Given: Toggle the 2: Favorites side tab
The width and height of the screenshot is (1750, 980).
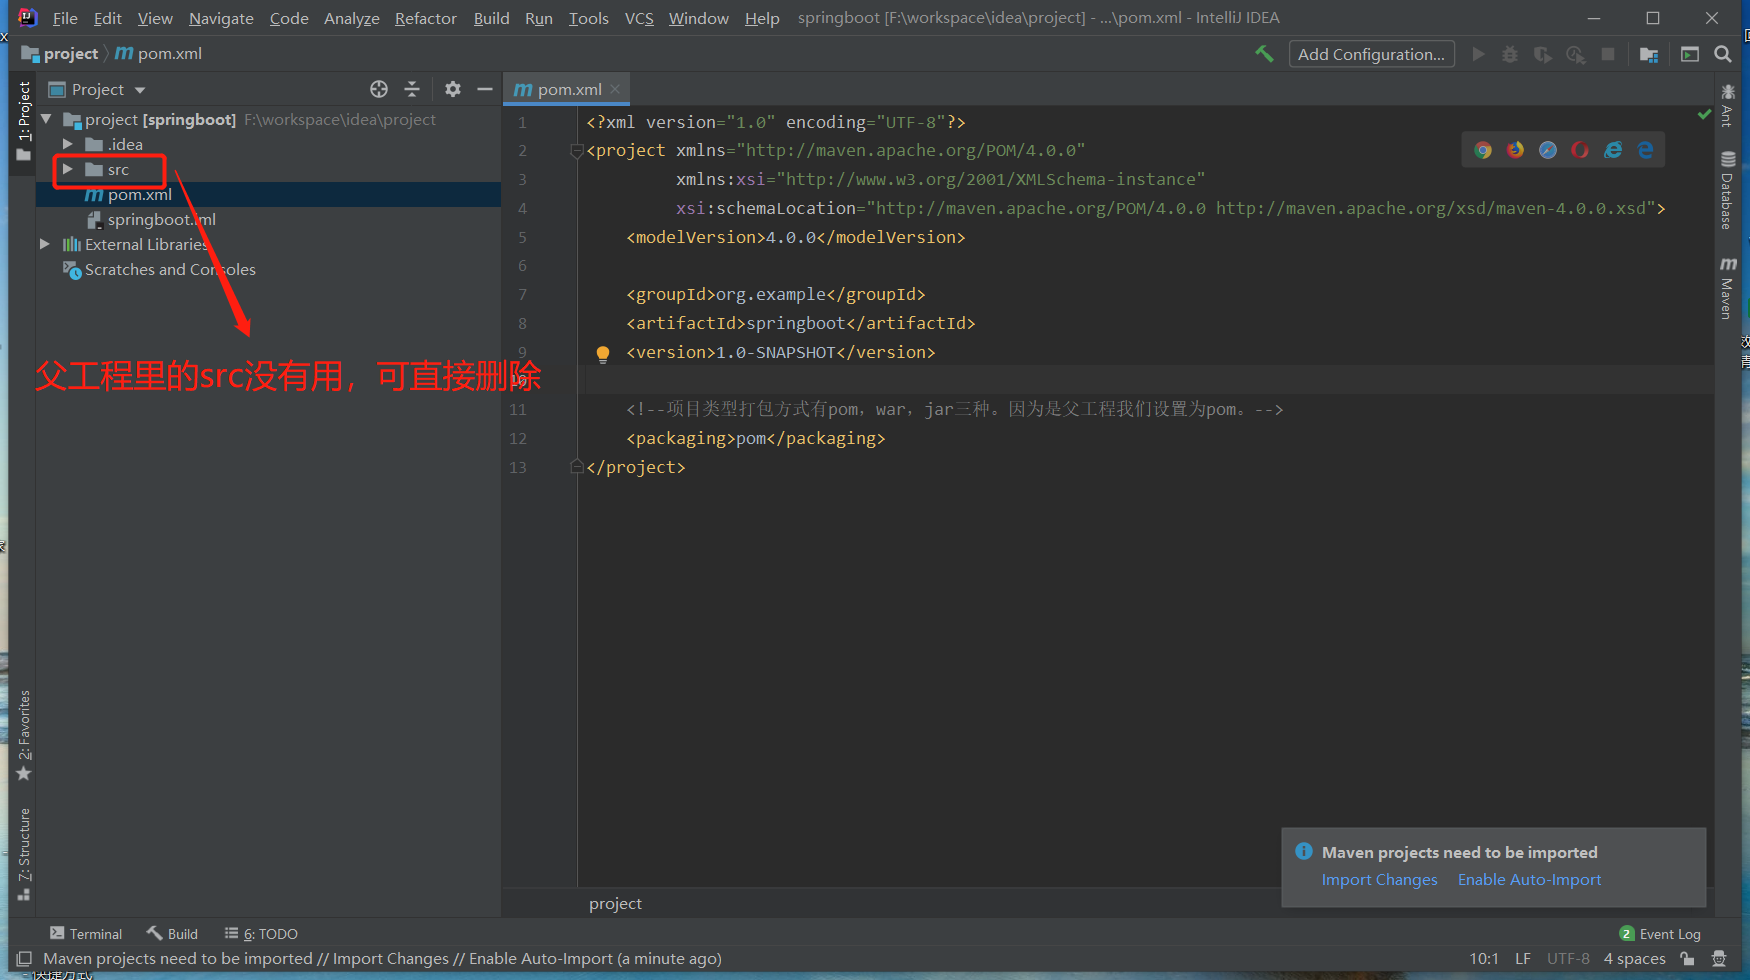Looking at the screenshot, I should tap(24, 736).
